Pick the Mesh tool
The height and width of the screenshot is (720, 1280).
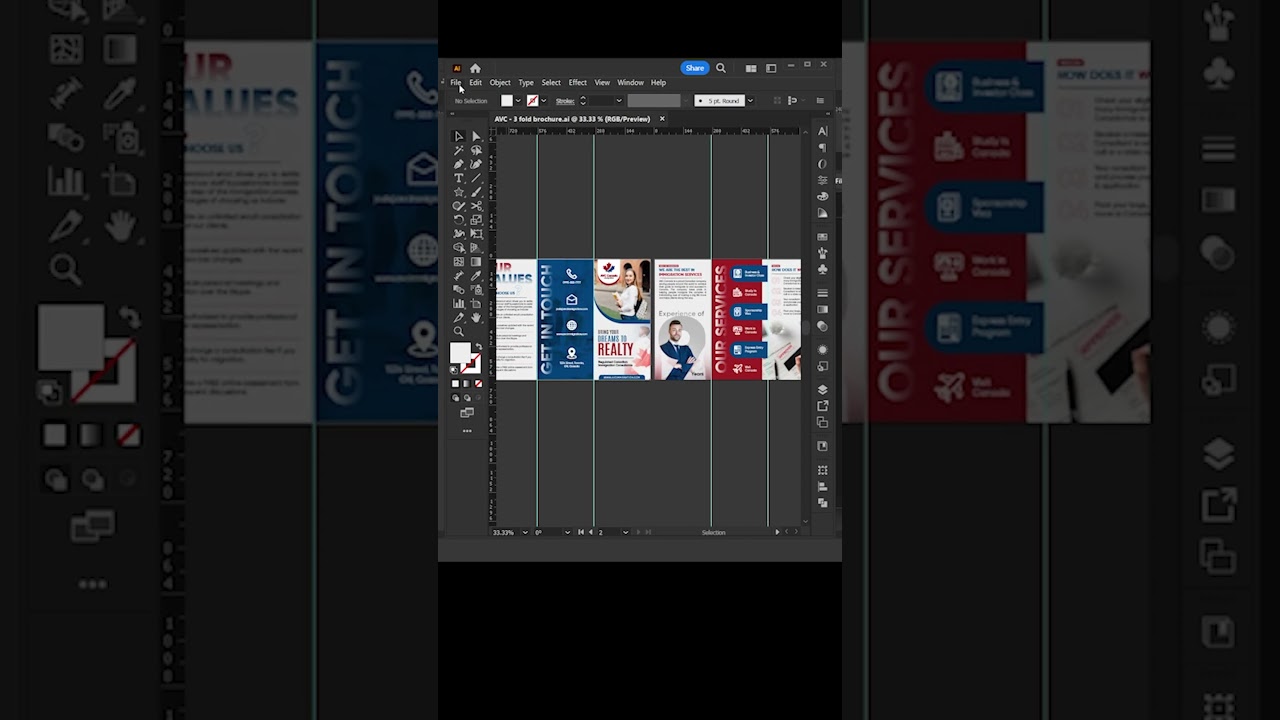(x=459, y=262)
